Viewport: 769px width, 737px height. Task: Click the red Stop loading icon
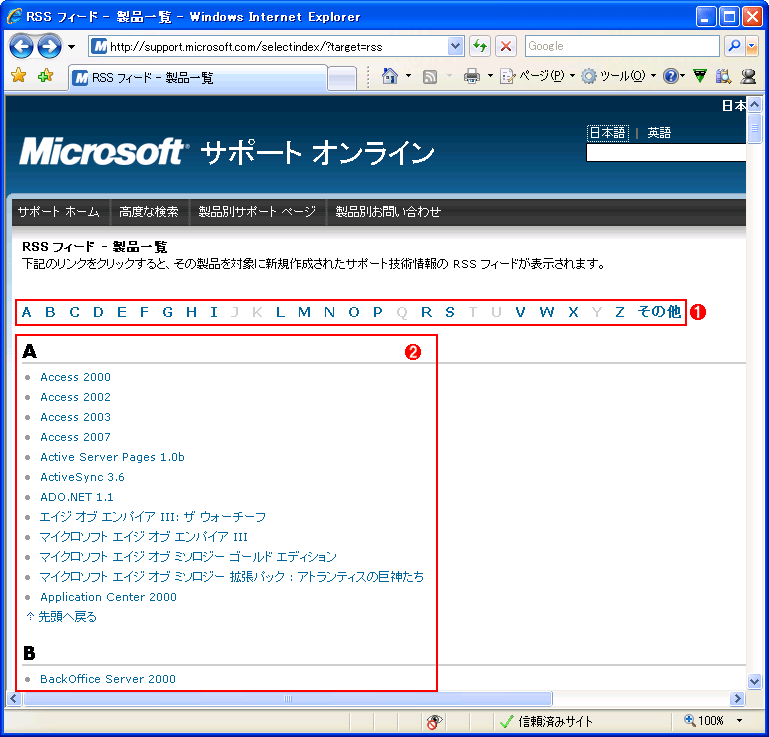[x=506, y=47]
